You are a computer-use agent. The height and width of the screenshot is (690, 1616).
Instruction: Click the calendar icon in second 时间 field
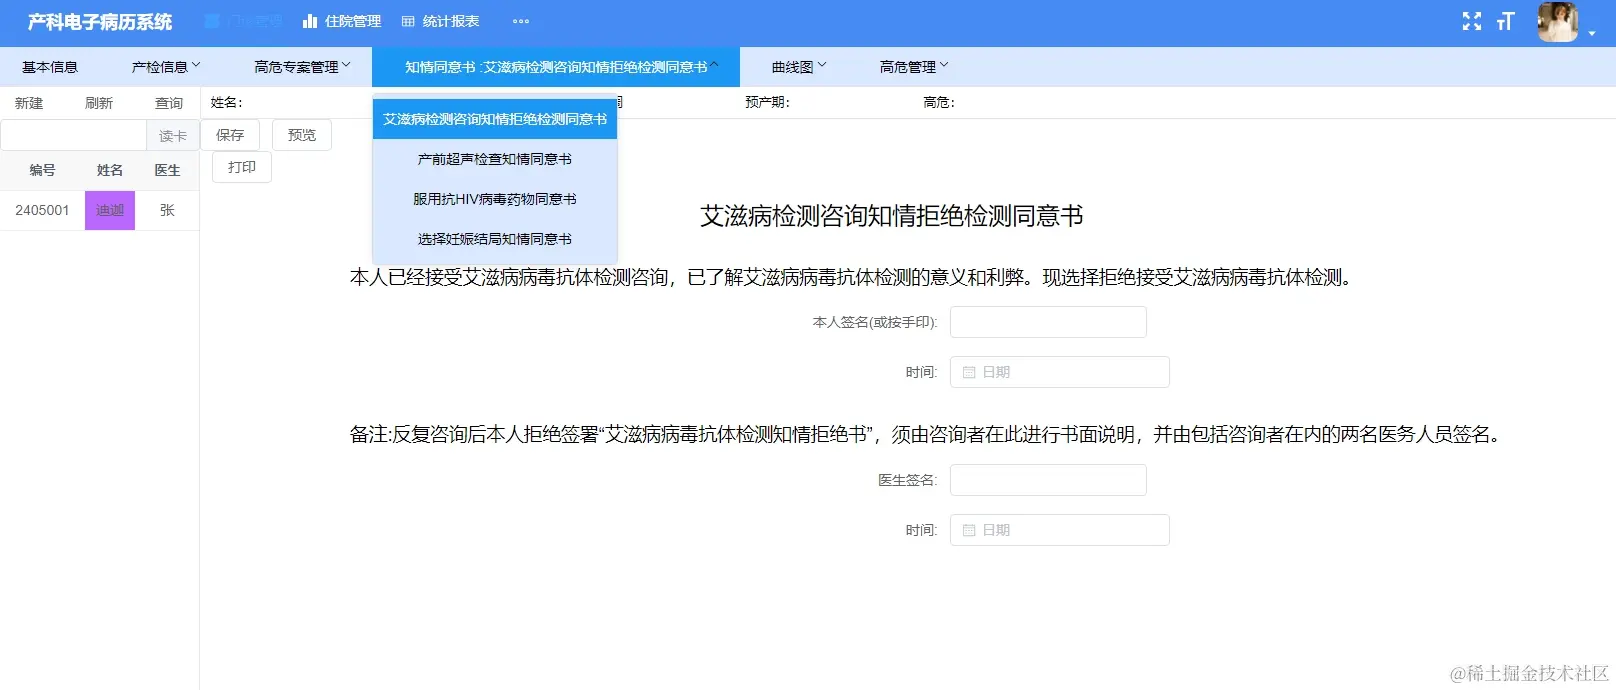tap(969, 530)
